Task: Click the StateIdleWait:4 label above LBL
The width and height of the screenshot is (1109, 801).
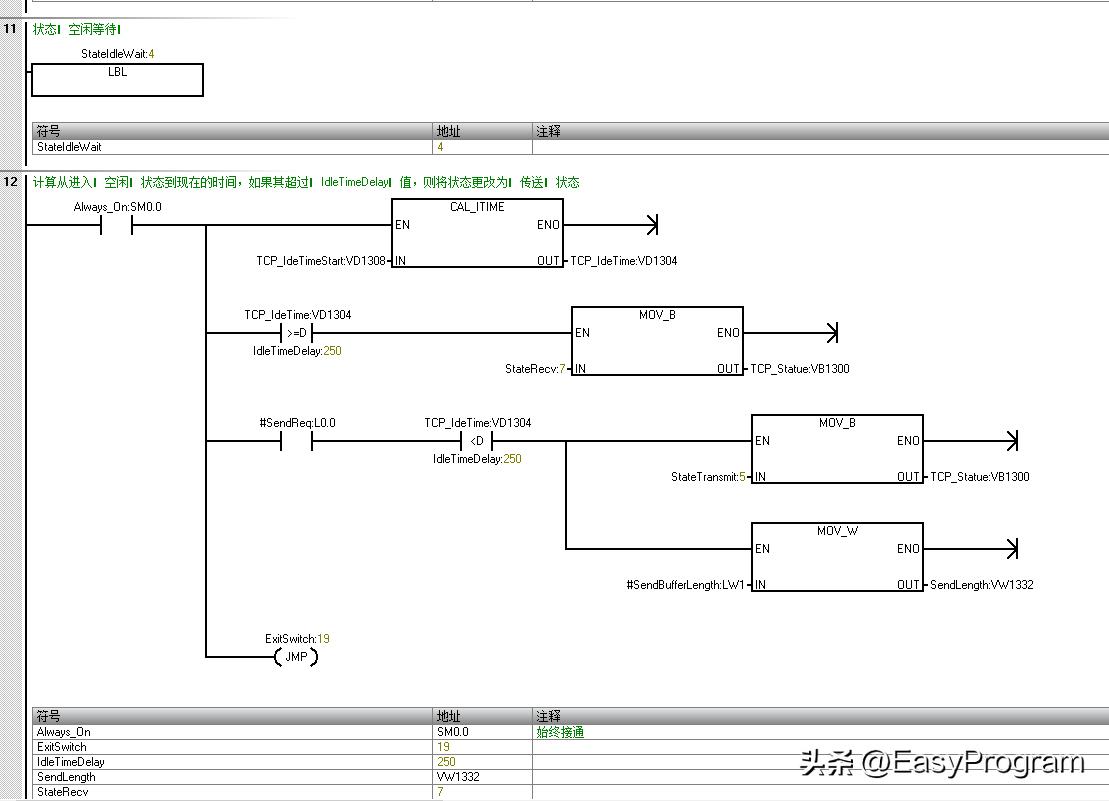Action: coord(117,54)
